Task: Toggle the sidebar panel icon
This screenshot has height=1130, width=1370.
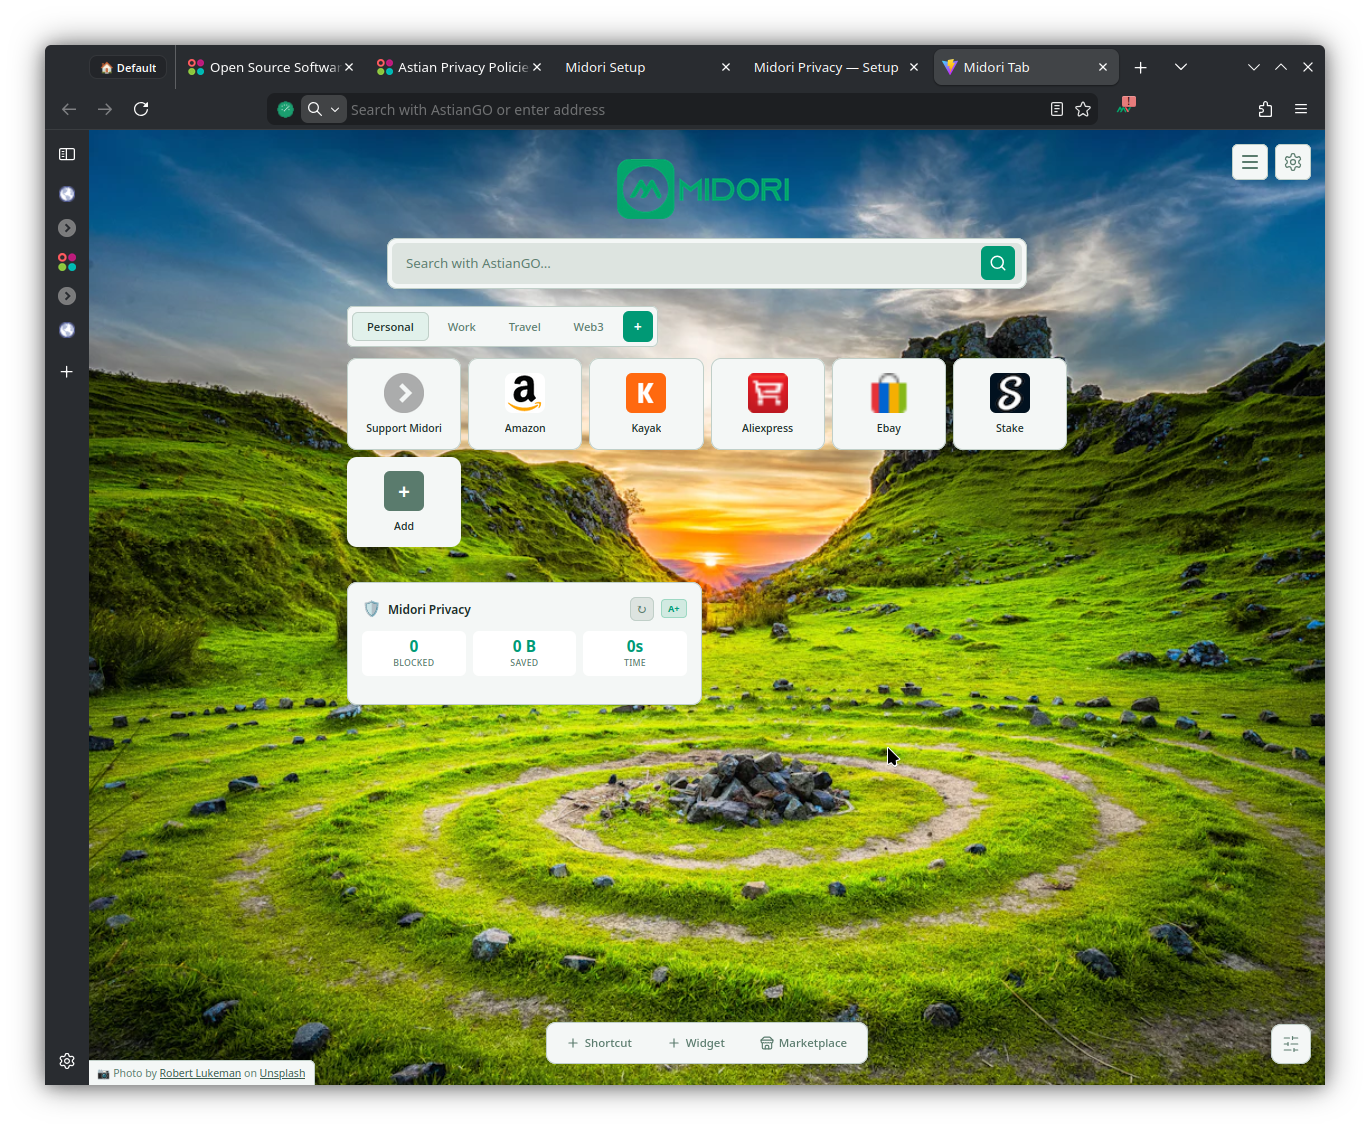Action: click(67, 154)
